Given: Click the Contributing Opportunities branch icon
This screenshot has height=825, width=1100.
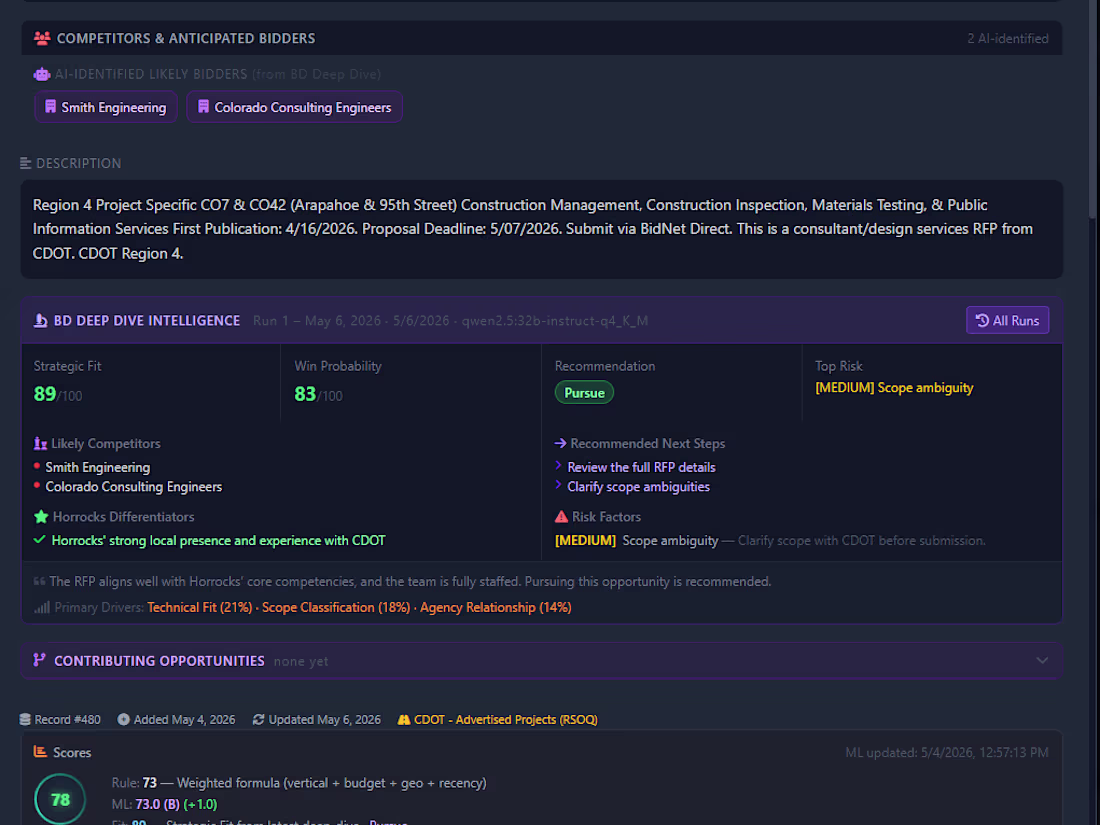Looking at the screenshot, I should (x=39, y=660).
